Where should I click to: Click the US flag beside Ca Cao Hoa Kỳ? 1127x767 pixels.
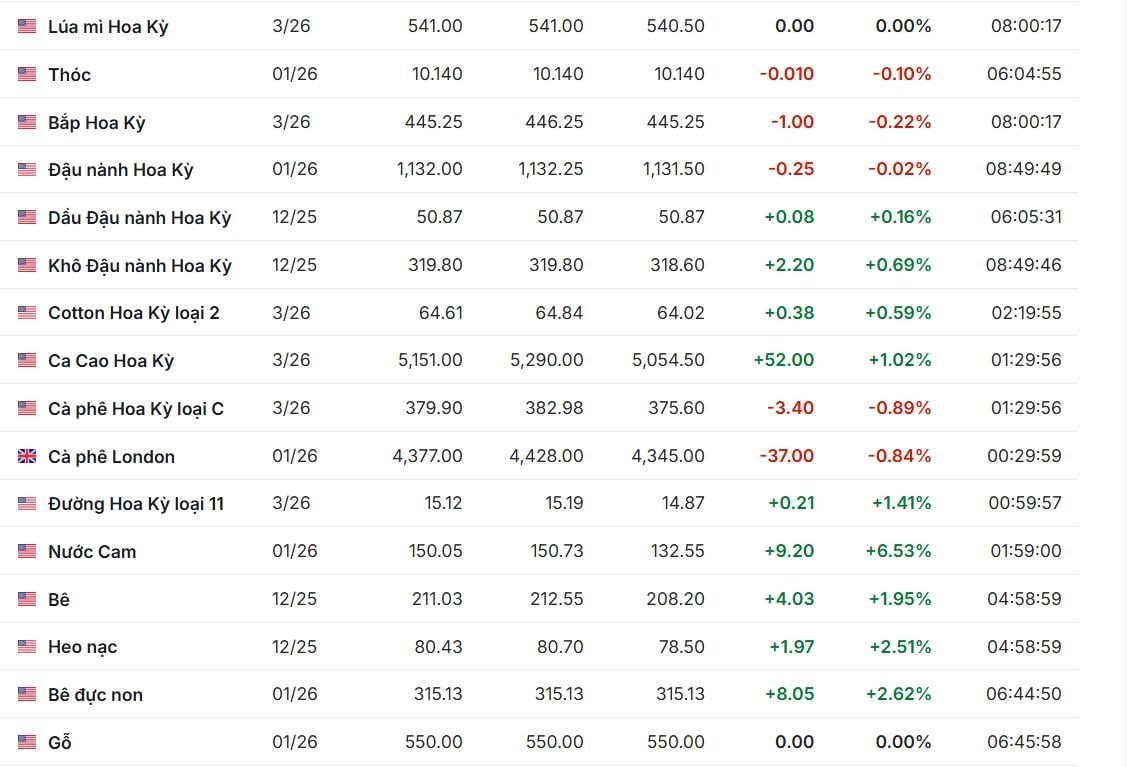pyautogui.click(x=27, y=360)
